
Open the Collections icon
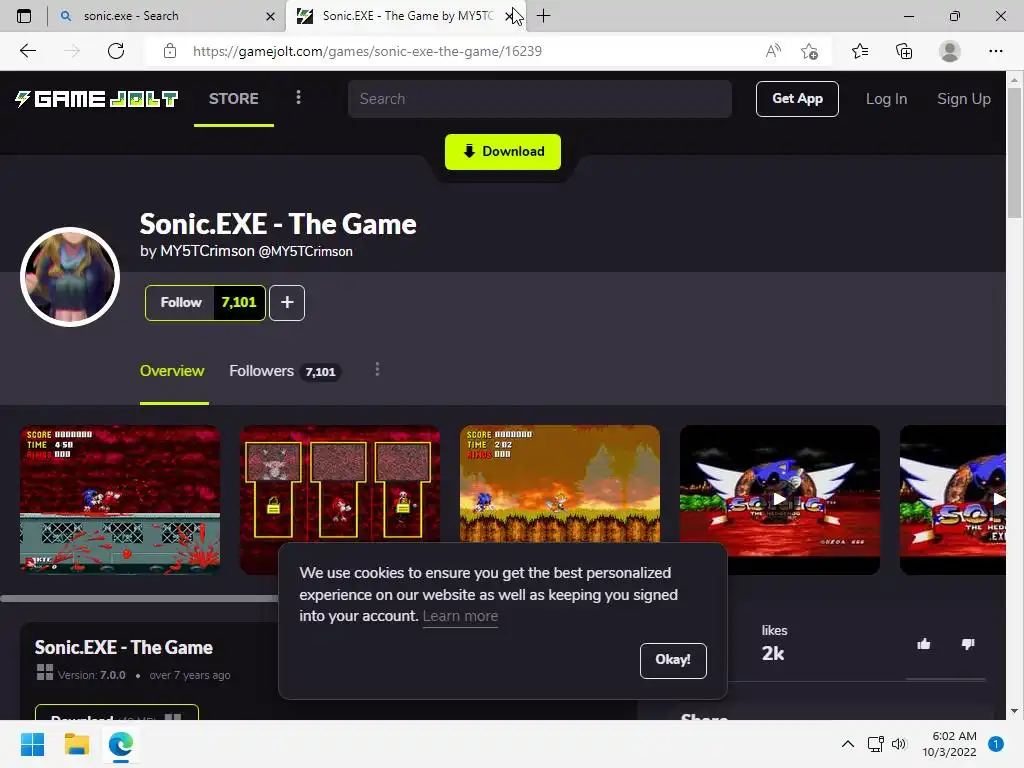click(x=904, y=51)
